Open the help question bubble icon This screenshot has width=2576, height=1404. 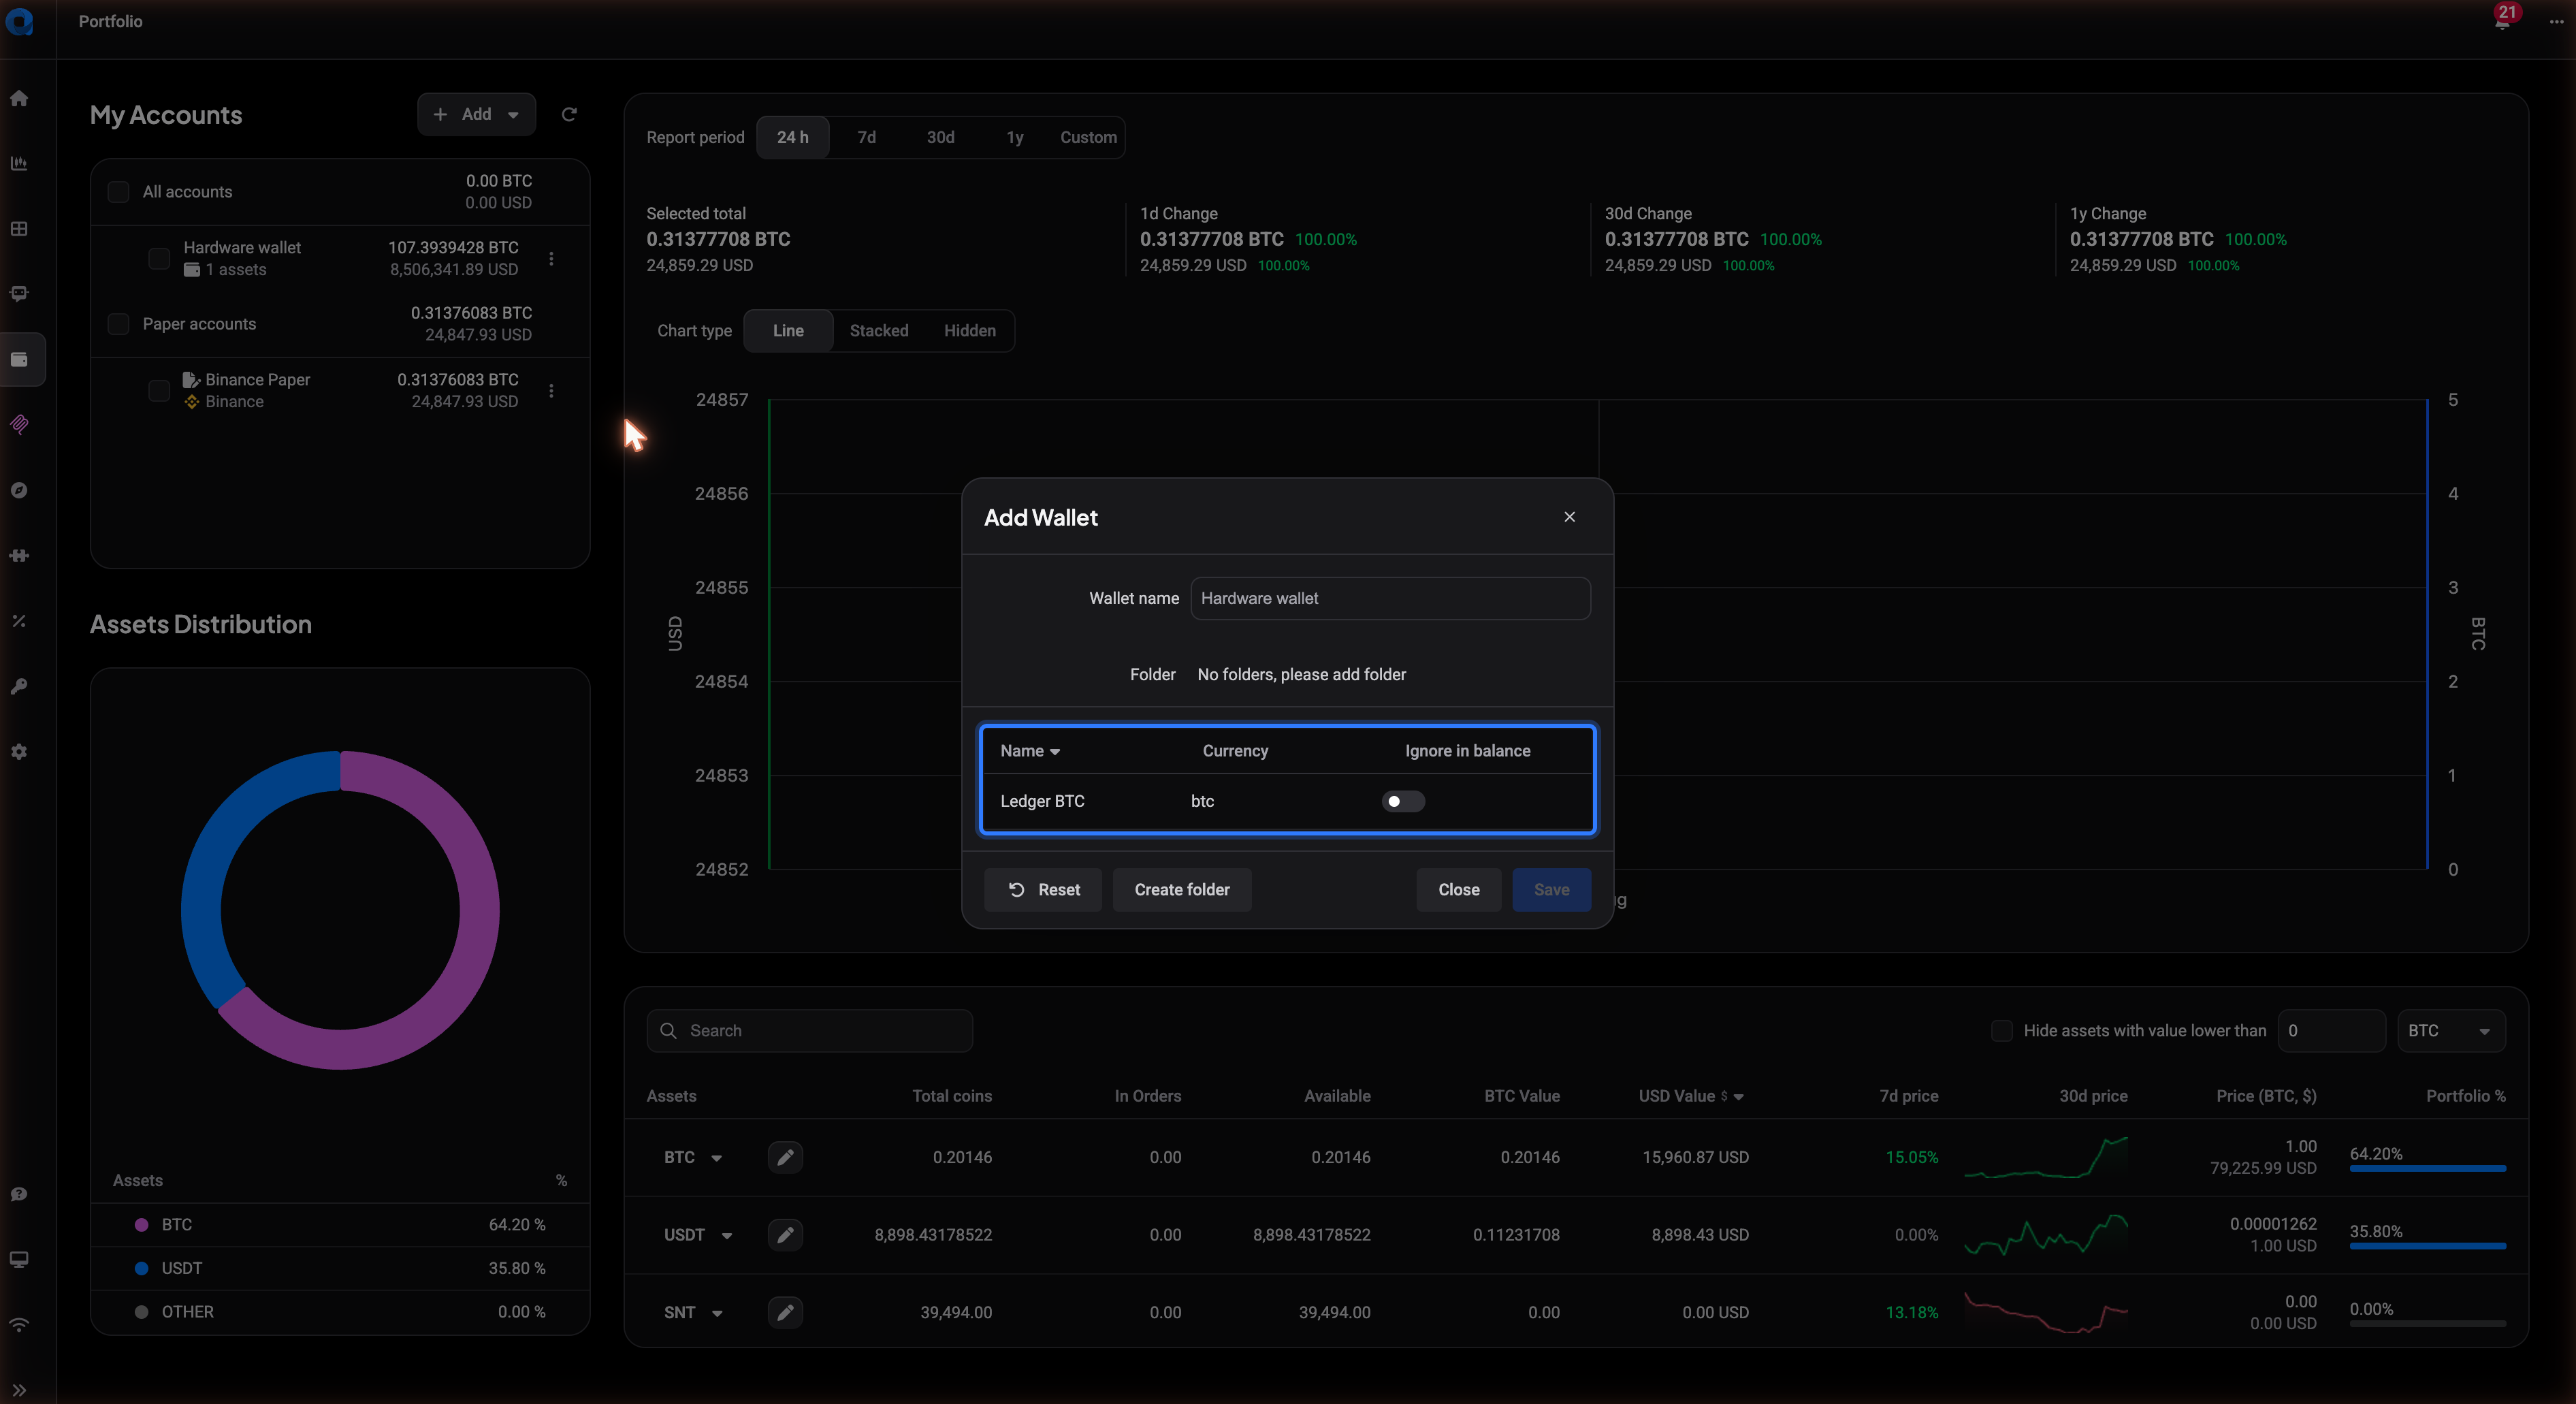tap(19, 1194)
